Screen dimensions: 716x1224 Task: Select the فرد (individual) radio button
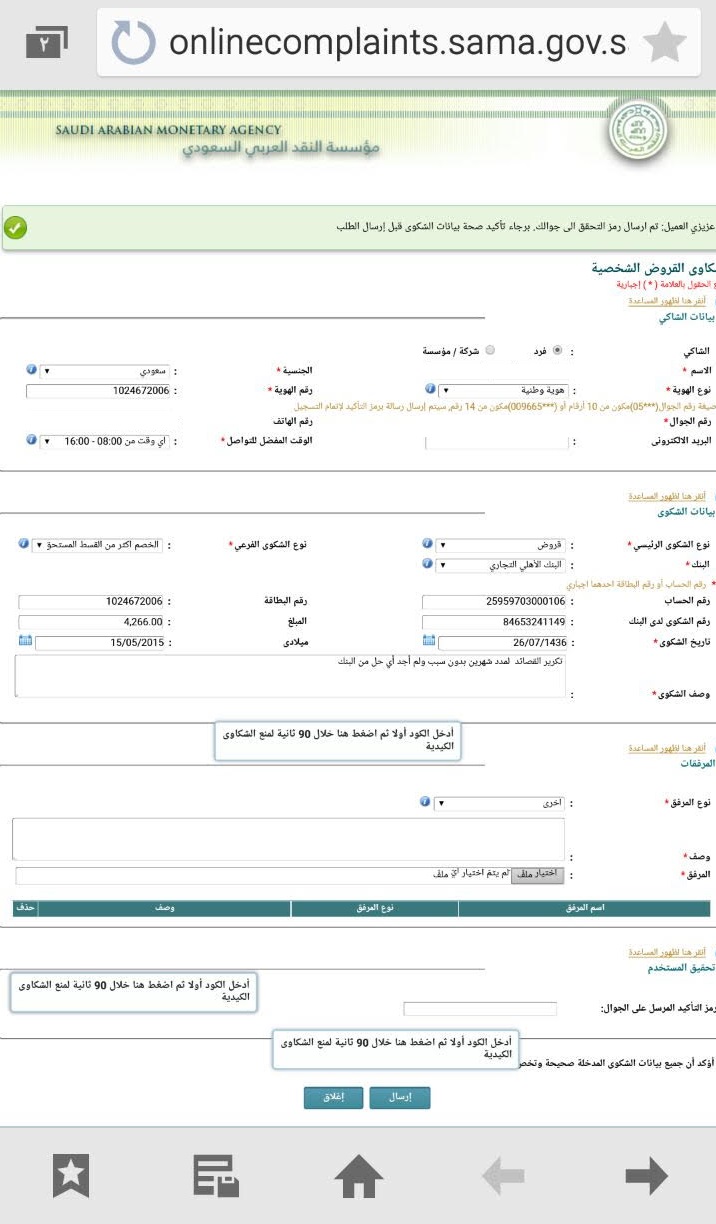pos(557,351)
